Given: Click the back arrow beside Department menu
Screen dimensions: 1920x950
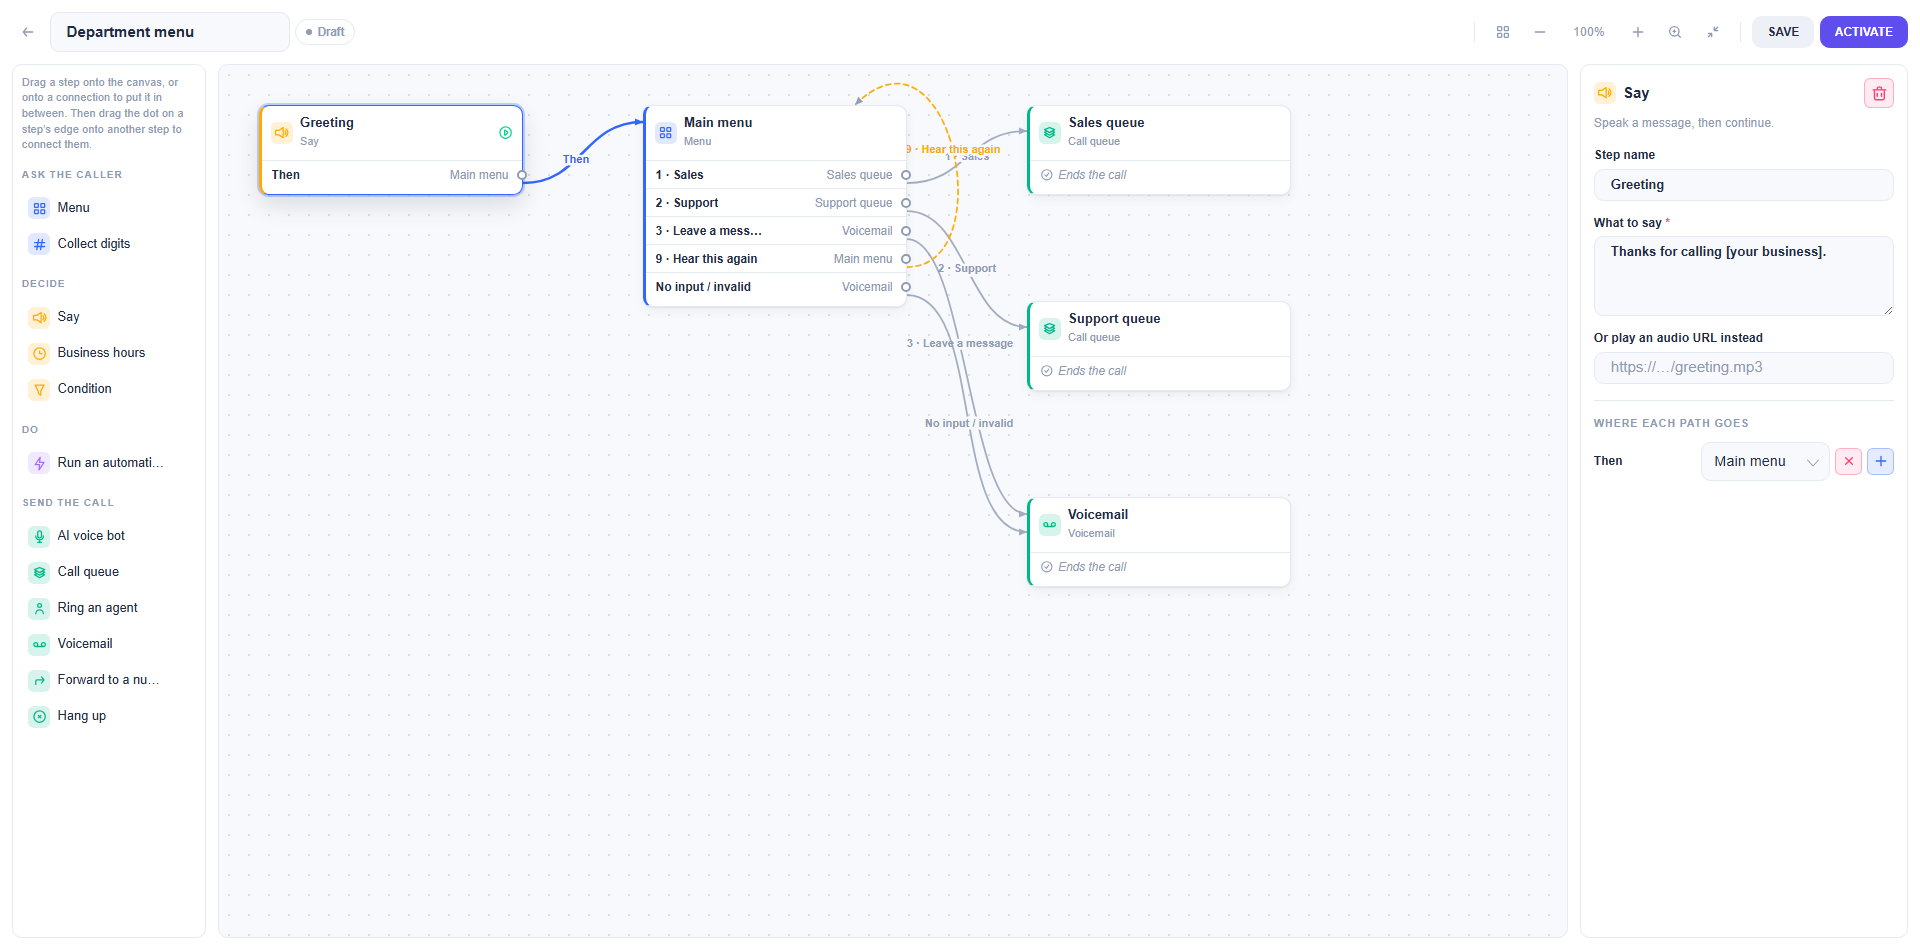Looking at the screenshot, I should (x=28, y=32).
